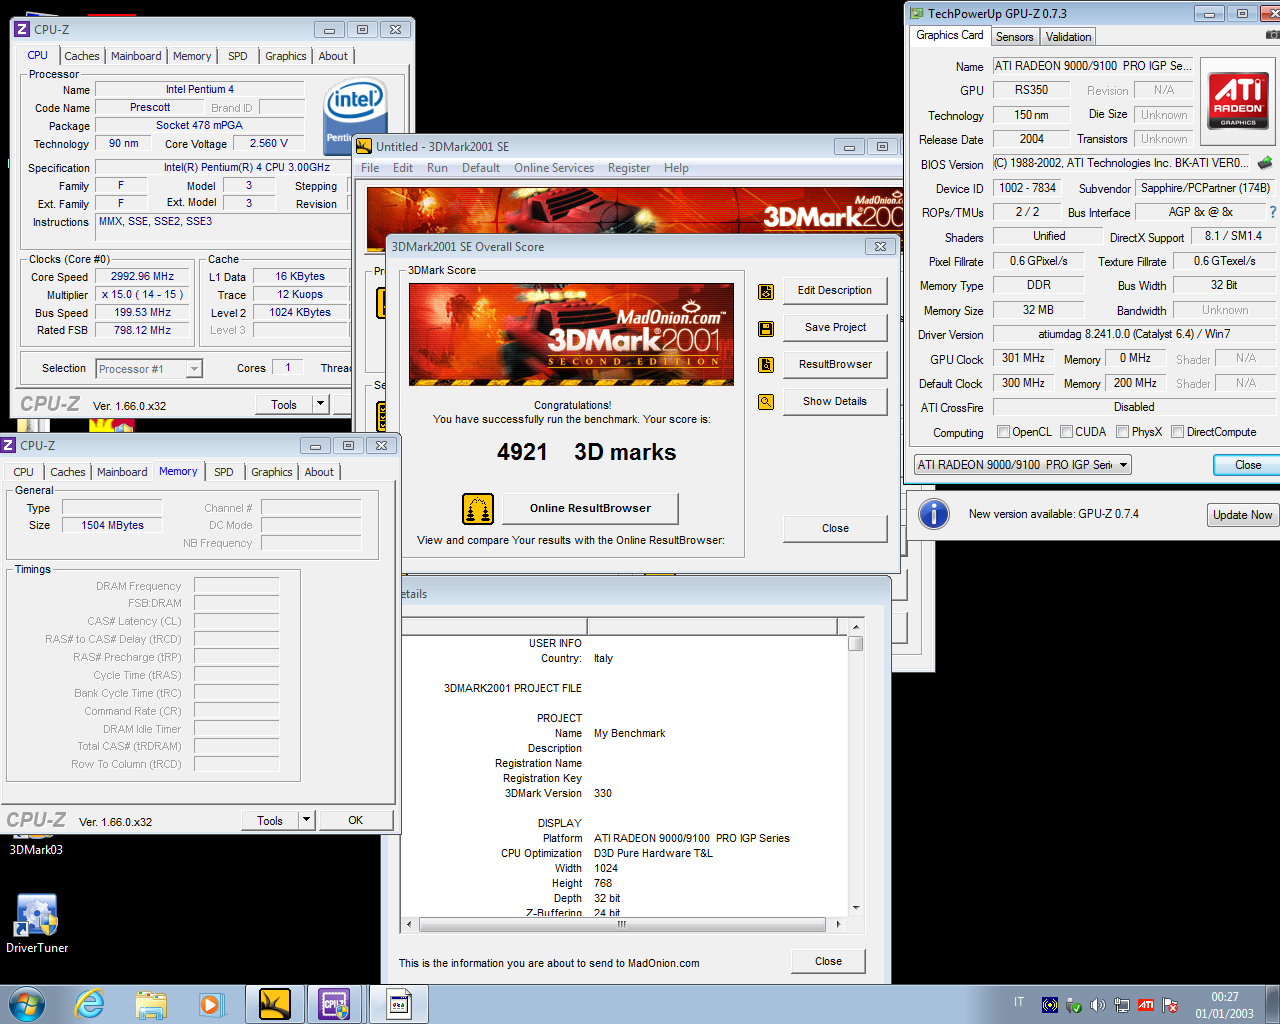1280x1024 pixels.
Task: Click the ResultBrowser icon beside its button
Action: [766, 365]
